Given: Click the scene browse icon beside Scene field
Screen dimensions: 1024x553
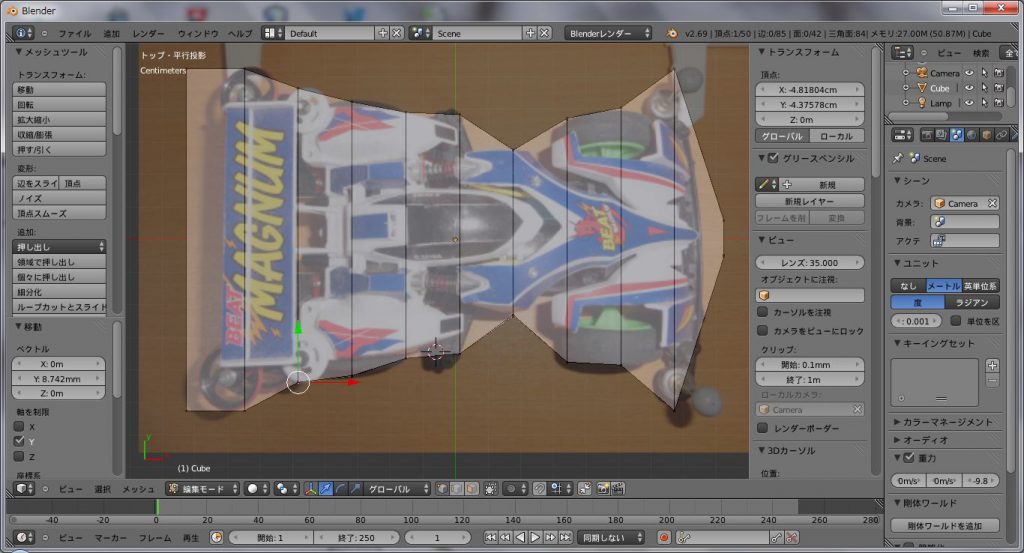Looking at the screenshot, I should click(x=420, y=33).
